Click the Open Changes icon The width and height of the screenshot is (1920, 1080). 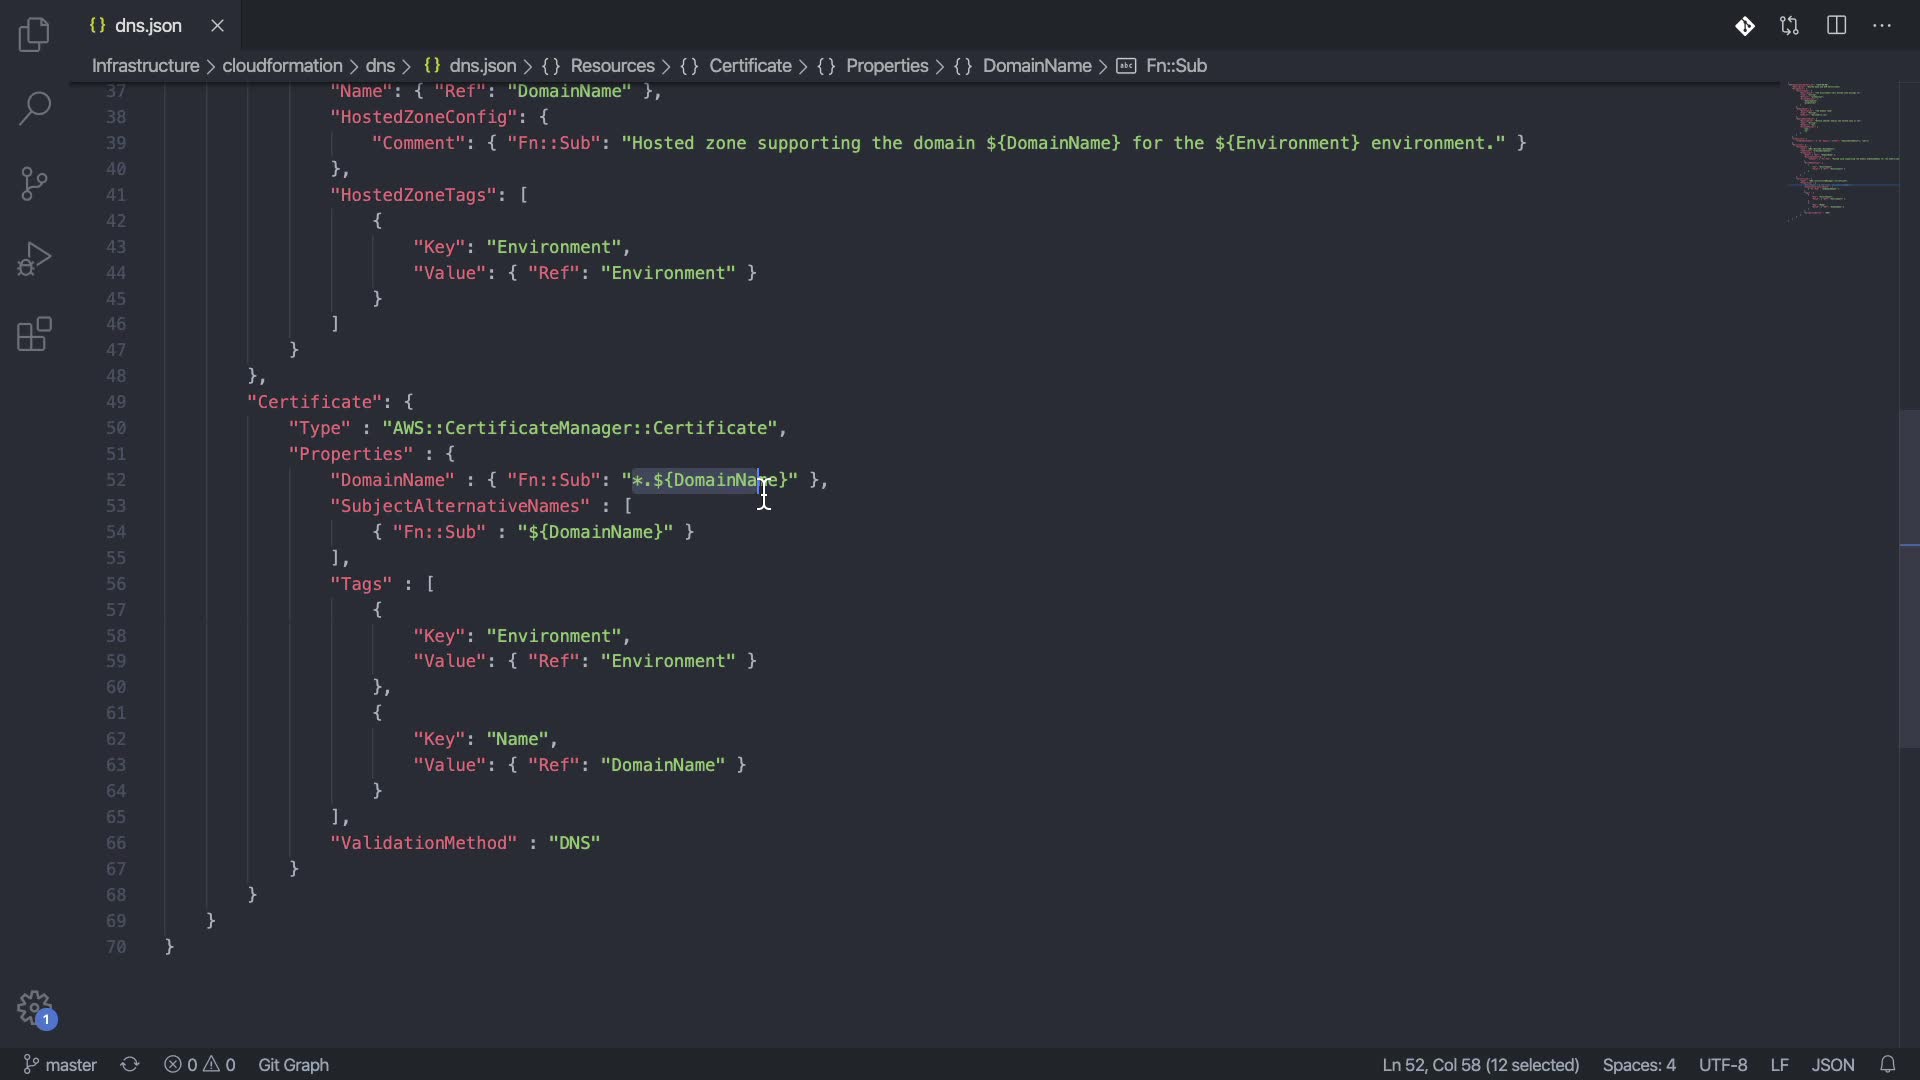1790,26
